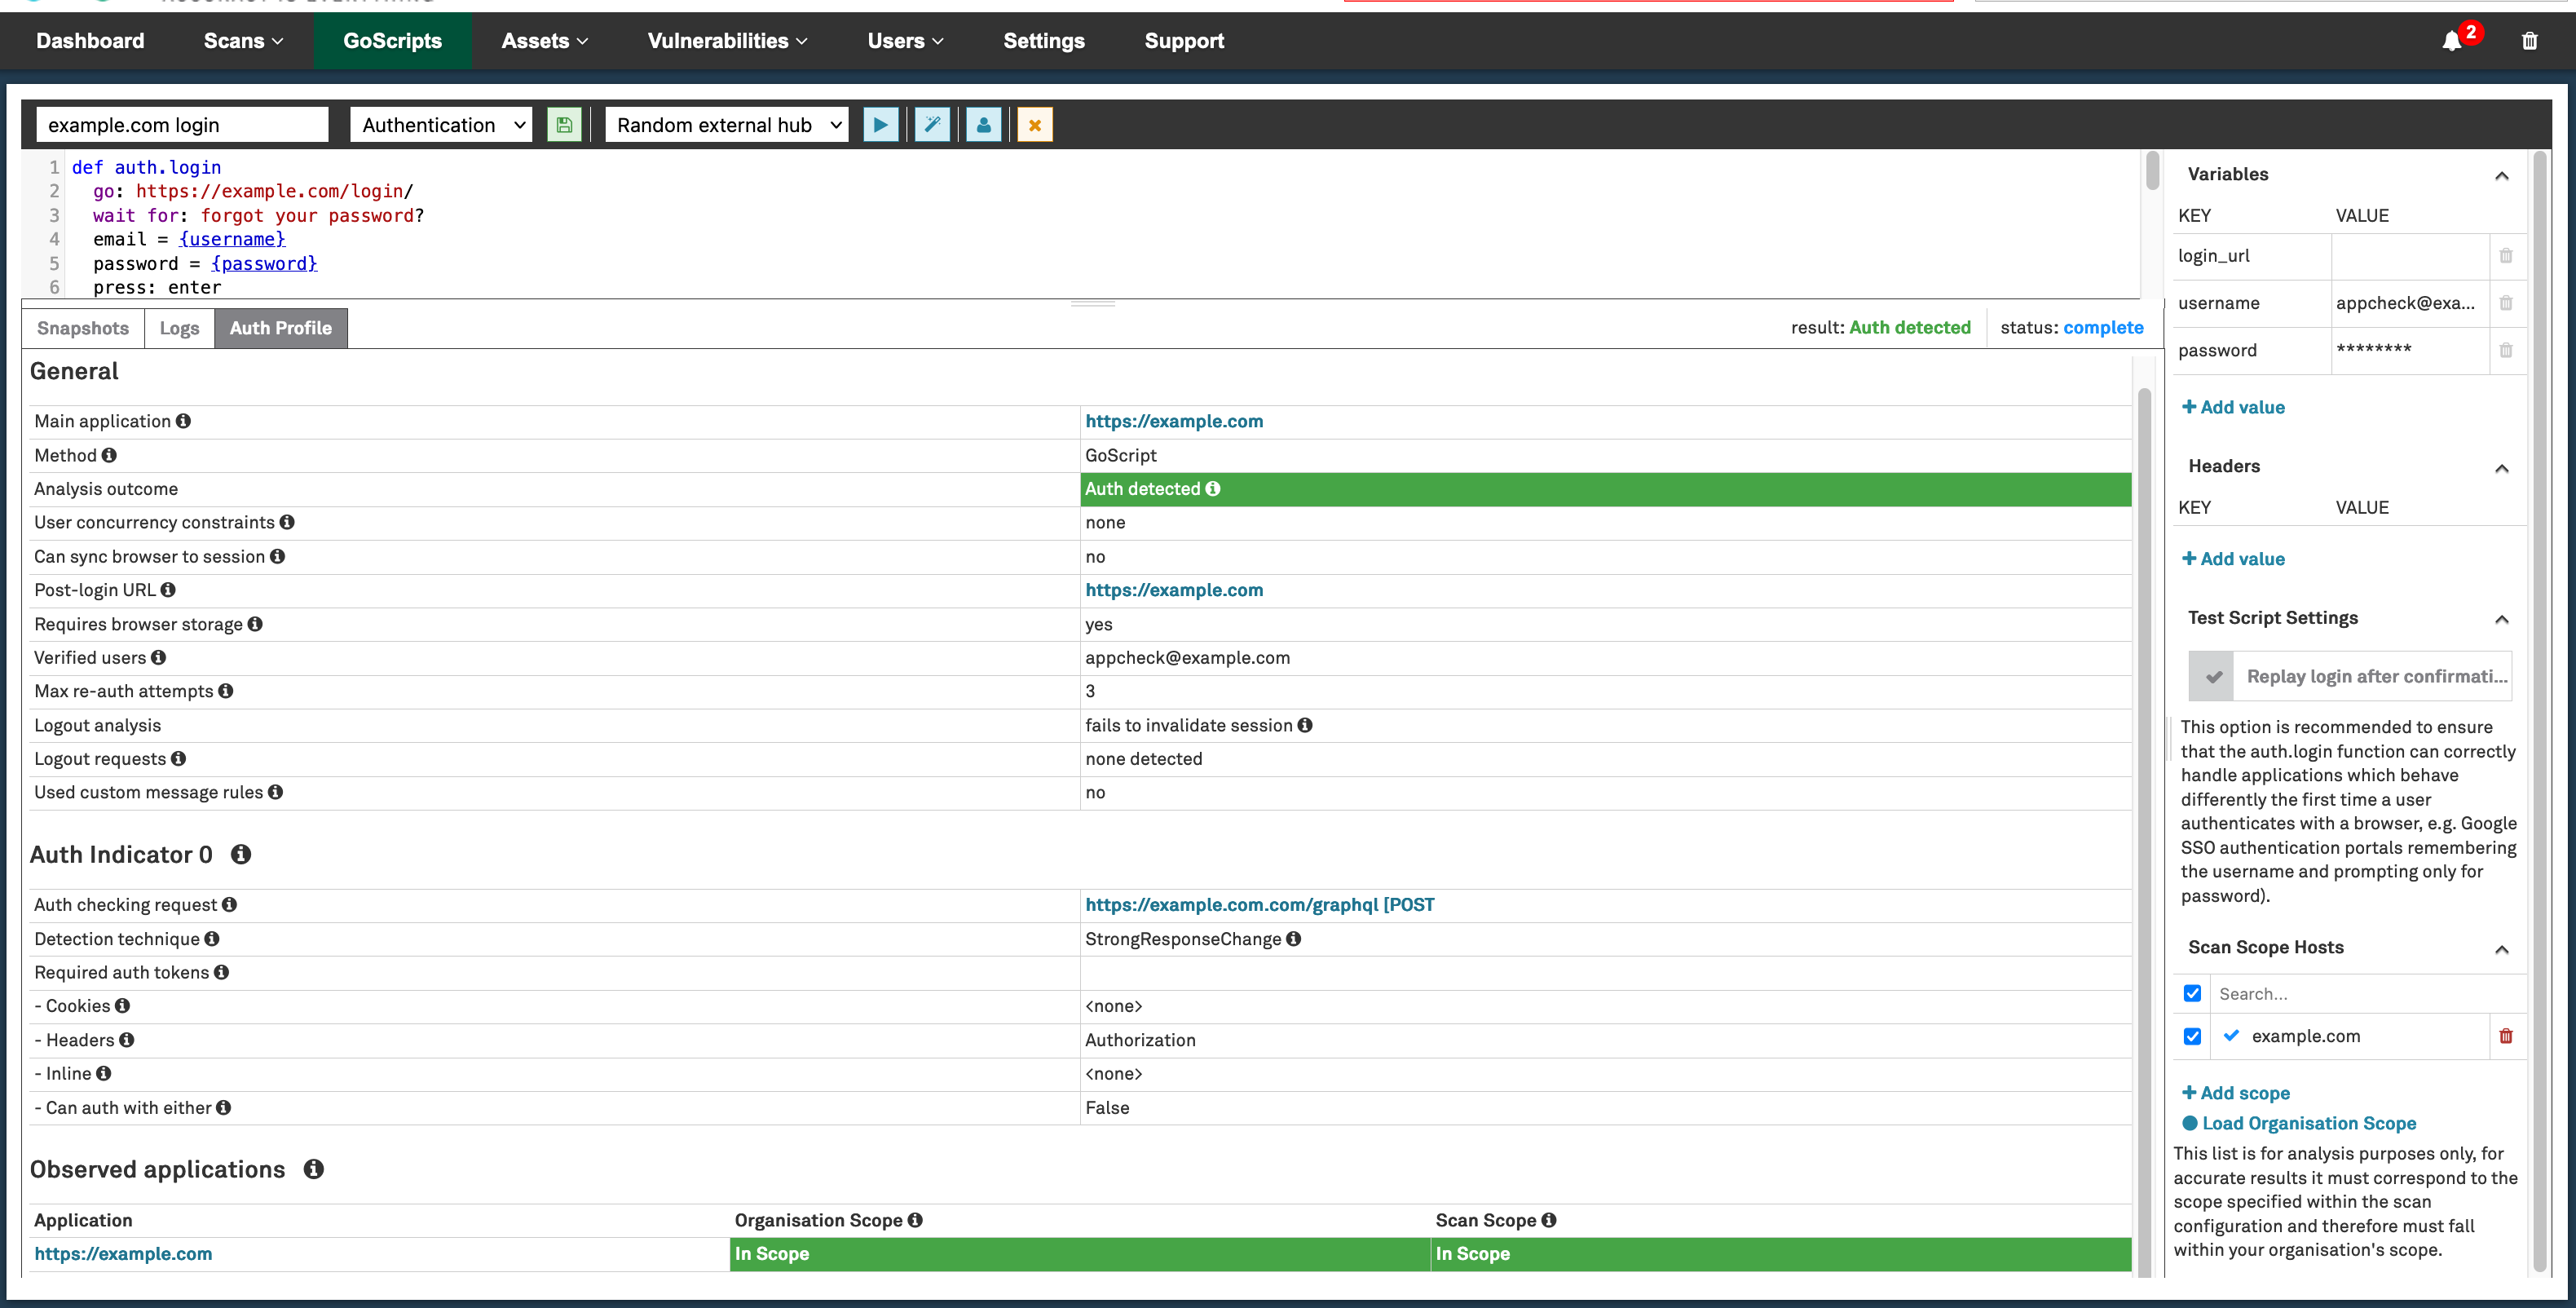Image resolution: width=2576 pixels, height=1308 pixels.
Task: Toggle Replay login after confirmation option
Action: click(x=2212, y=677)
